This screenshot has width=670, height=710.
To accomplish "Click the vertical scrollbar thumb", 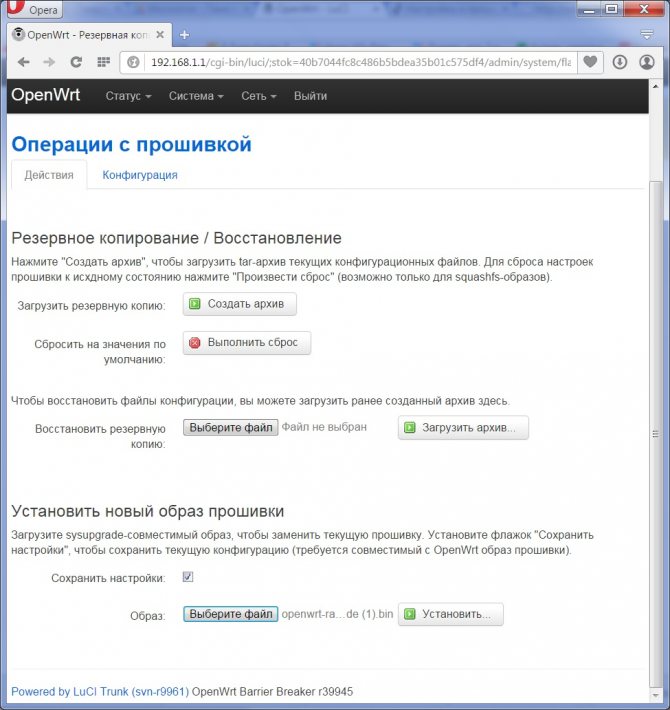I will pos(655,434).
